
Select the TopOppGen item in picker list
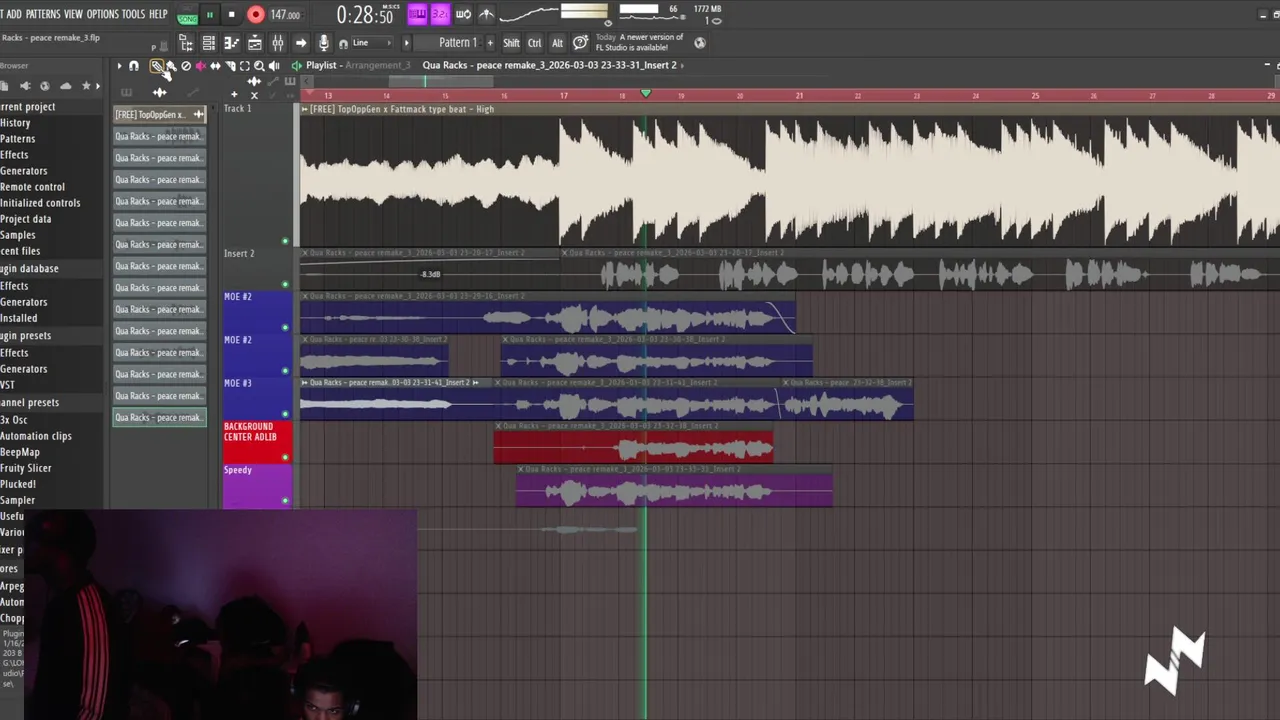(159, 115)
